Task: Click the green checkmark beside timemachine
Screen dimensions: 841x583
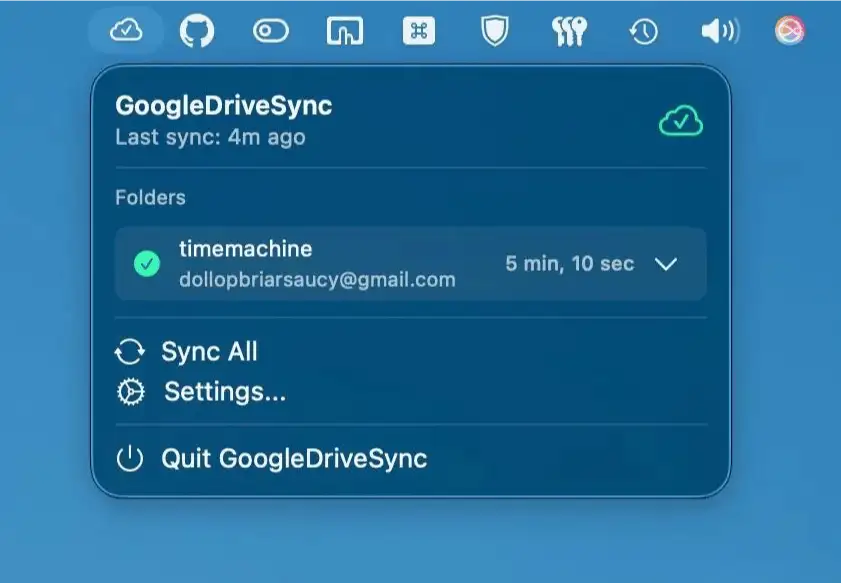Action: 147,264
